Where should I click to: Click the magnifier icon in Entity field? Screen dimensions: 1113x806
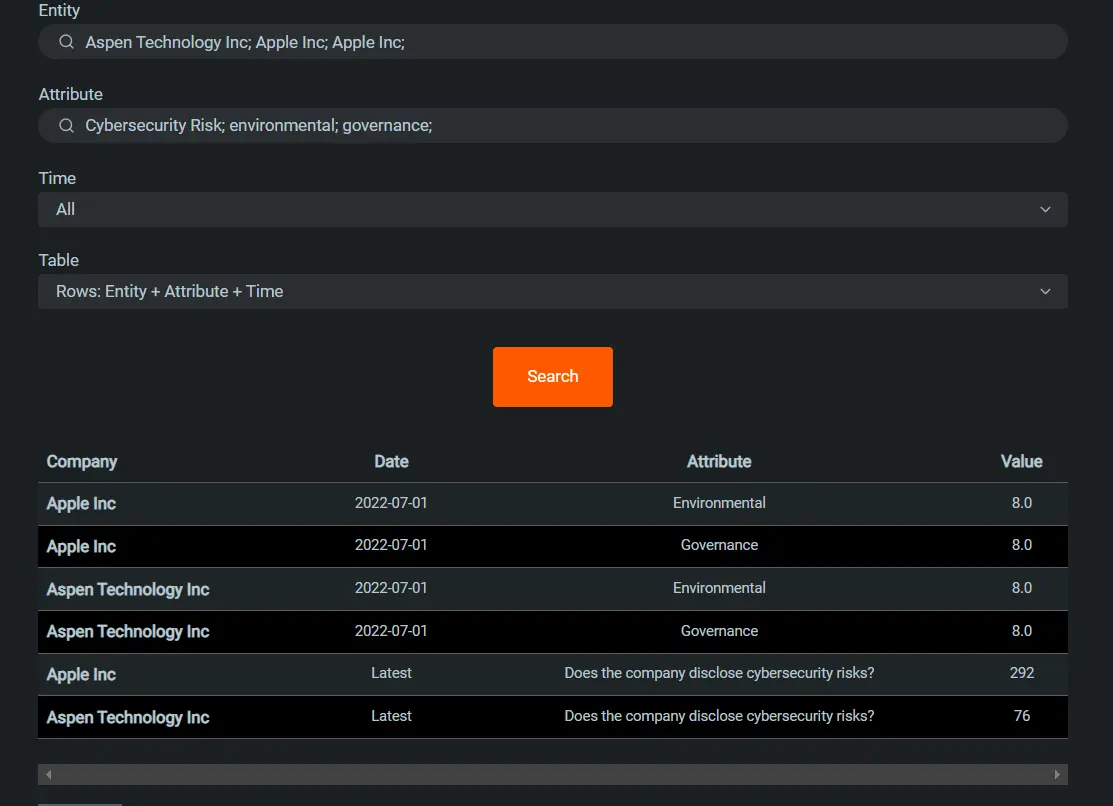[x=66, y=42]
